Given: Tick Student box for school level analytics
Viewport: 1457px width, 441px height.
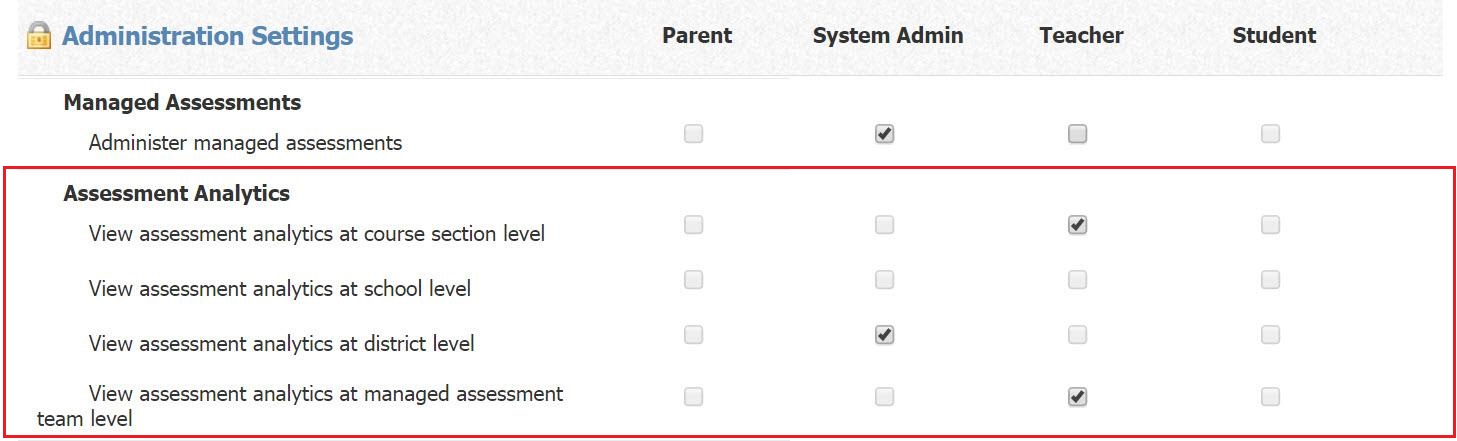Looking at the screenshot, I should [1270, 280].
